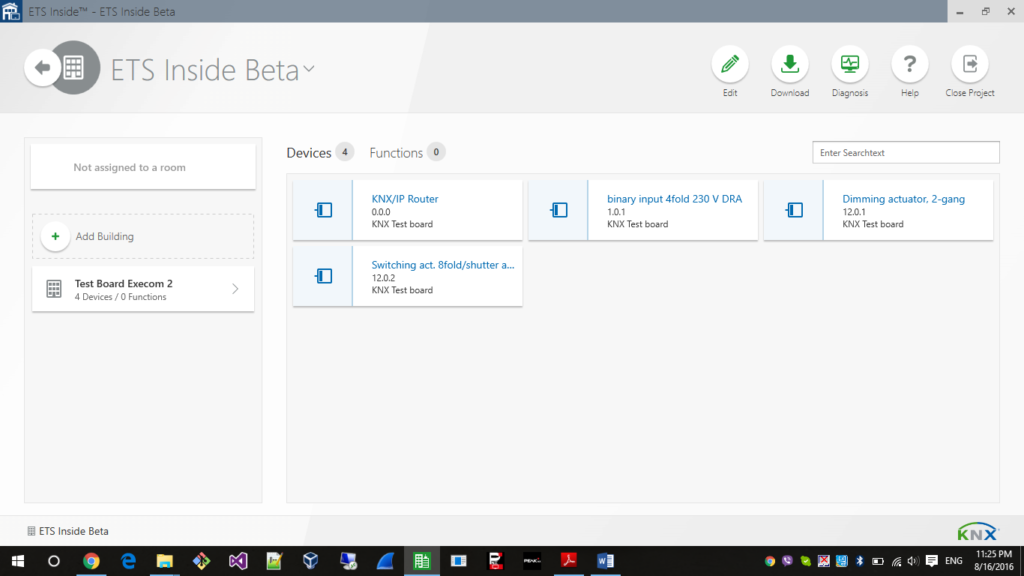Open the Switching act. 8fold/shutter device

443,265
